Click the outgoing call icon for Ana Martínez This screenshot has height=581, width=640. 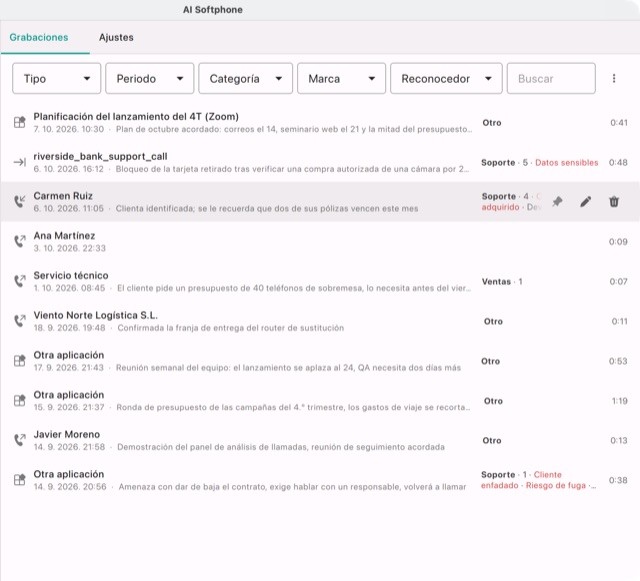coord(20,241)
